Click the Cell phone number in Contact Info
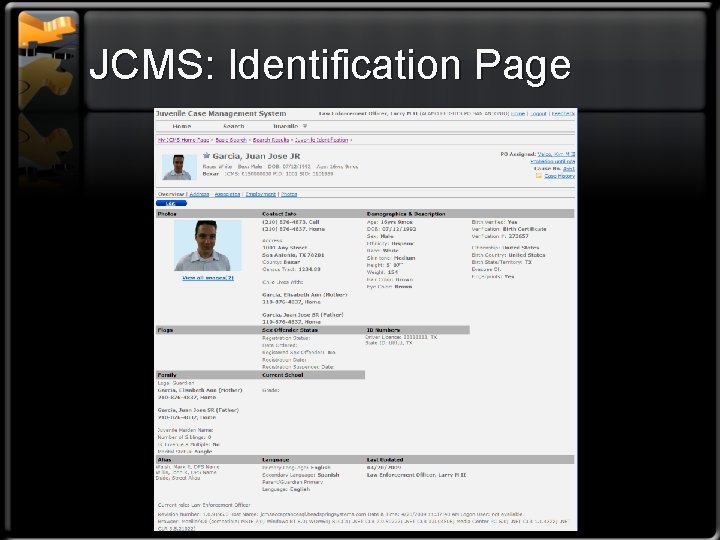The width and height of the screenshot is (720, 540). pyautogui.click(x=291, y=222)
